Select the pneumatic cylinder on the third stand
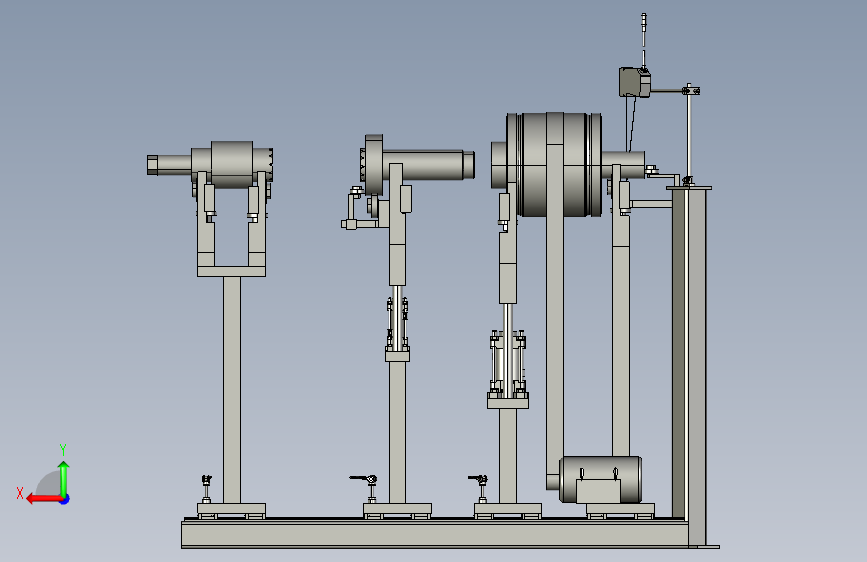Screen dimensions: 867x562 pyautogui.click(x=508, y=364)
